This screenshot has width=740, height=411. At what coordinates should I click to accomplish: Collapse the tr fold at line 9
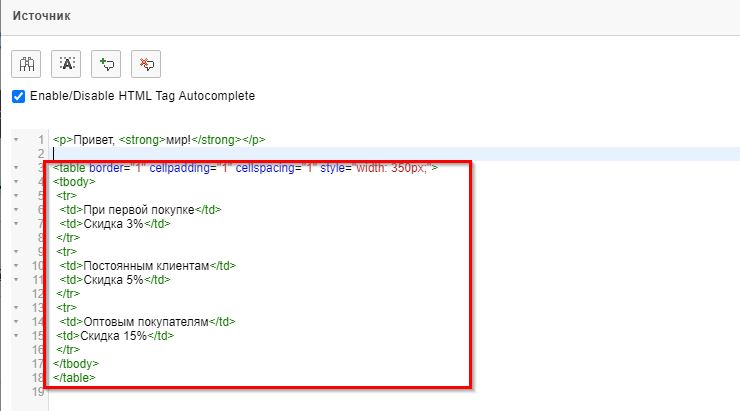tap(16, 252)
